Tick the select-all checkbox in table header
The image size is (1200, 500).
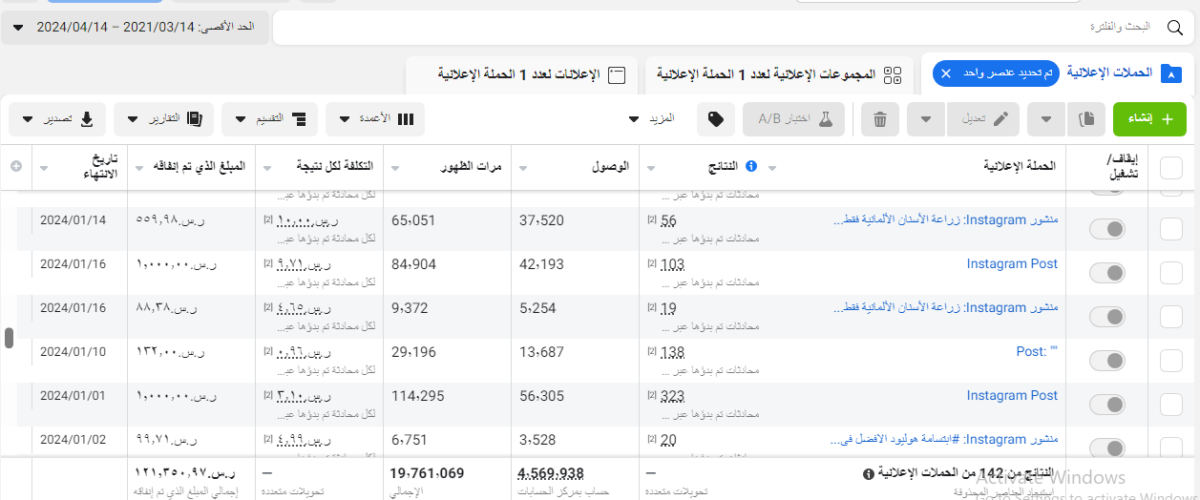[x=1171, y=168]
